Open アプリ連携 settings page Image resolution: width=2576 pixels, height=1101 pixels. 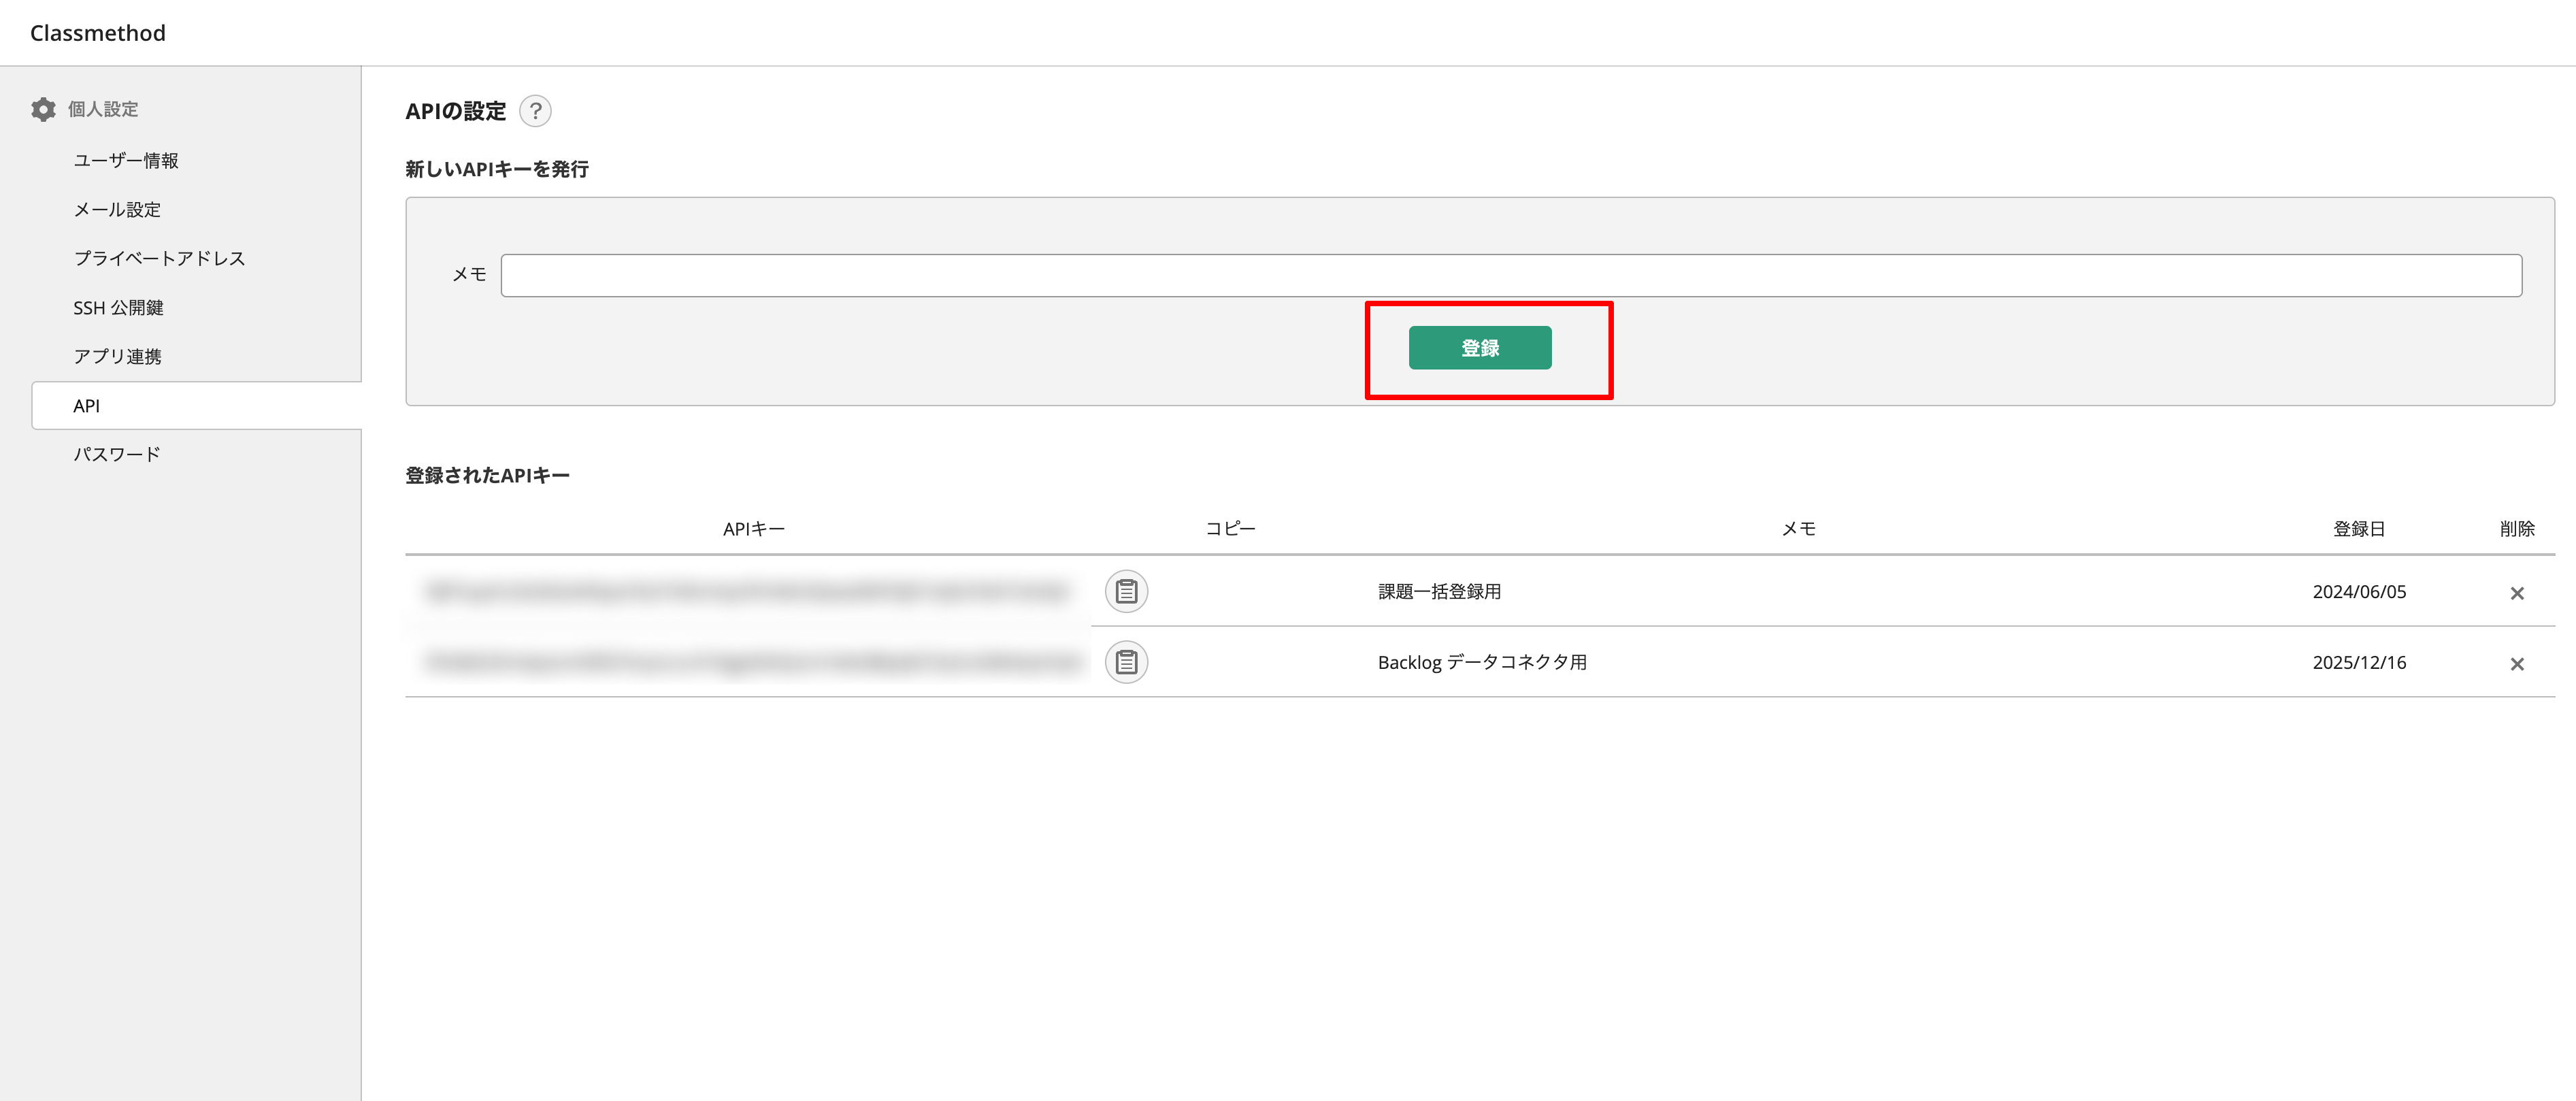click(117, 356)
